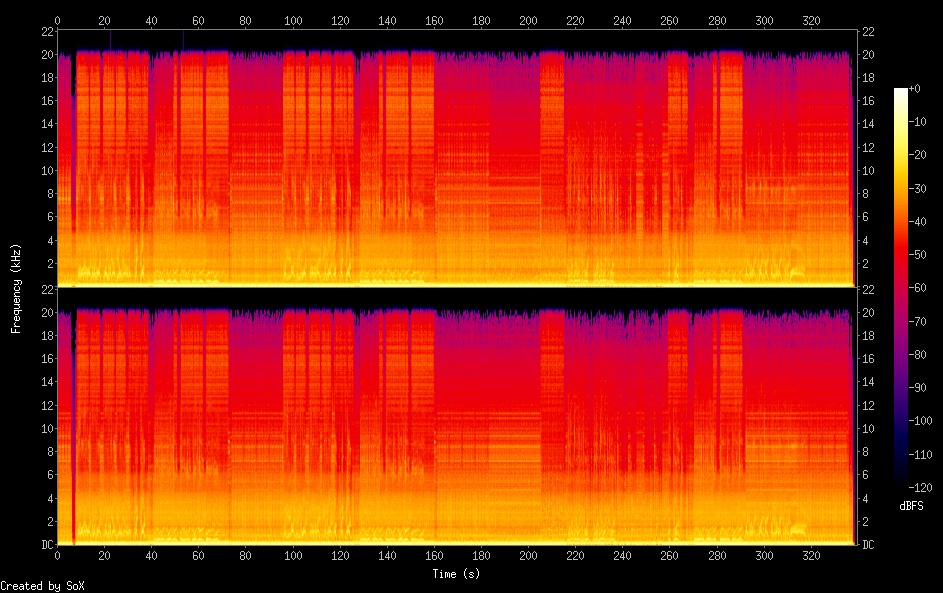Click the dark purple bottom of the color bar
The height and width of the screenshot is (593, 943).
click(x=901, y=482)
